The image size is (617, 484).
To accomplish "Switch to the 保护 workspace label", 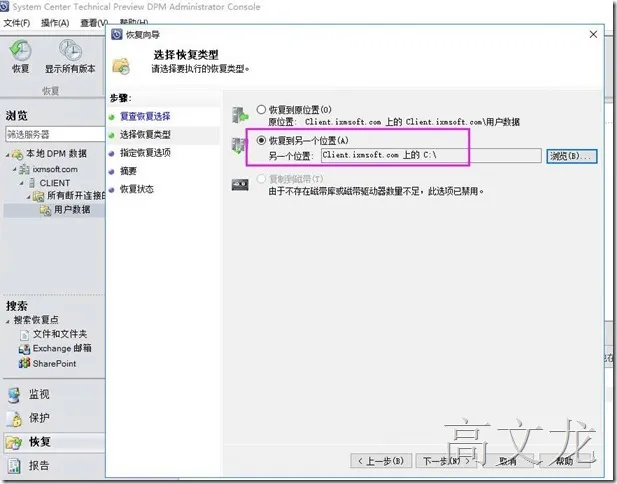I will coord(39,417).
